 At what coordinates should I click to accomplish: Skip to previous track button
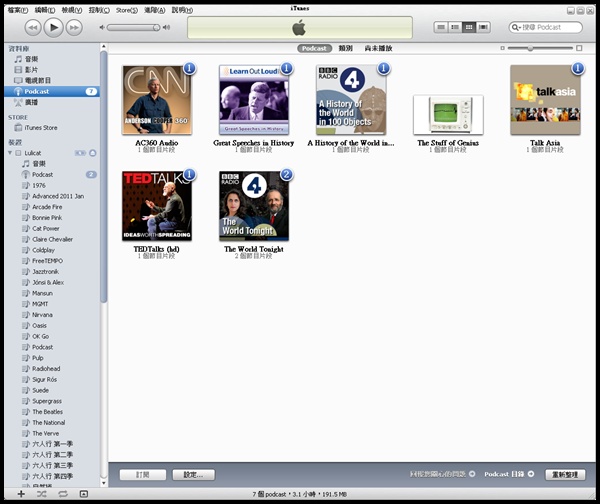(x=33, y=28)
